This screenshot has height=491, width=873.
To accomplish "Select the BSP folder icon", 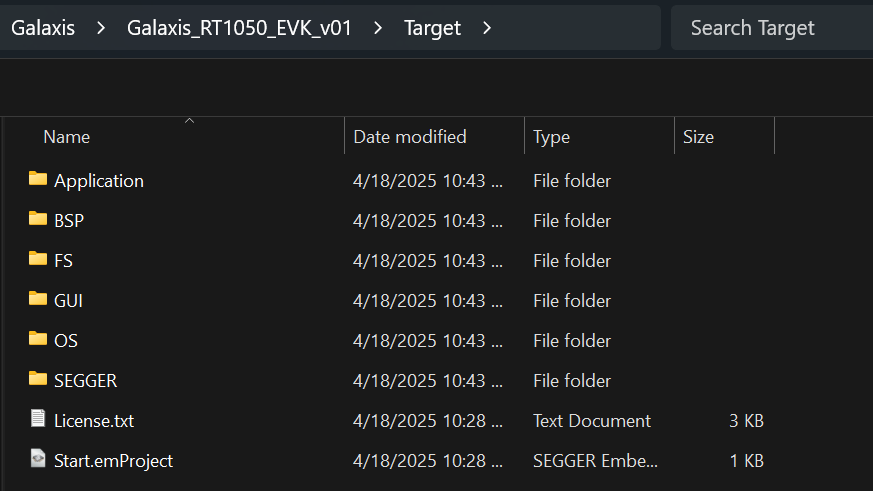I will coord(38,219).
